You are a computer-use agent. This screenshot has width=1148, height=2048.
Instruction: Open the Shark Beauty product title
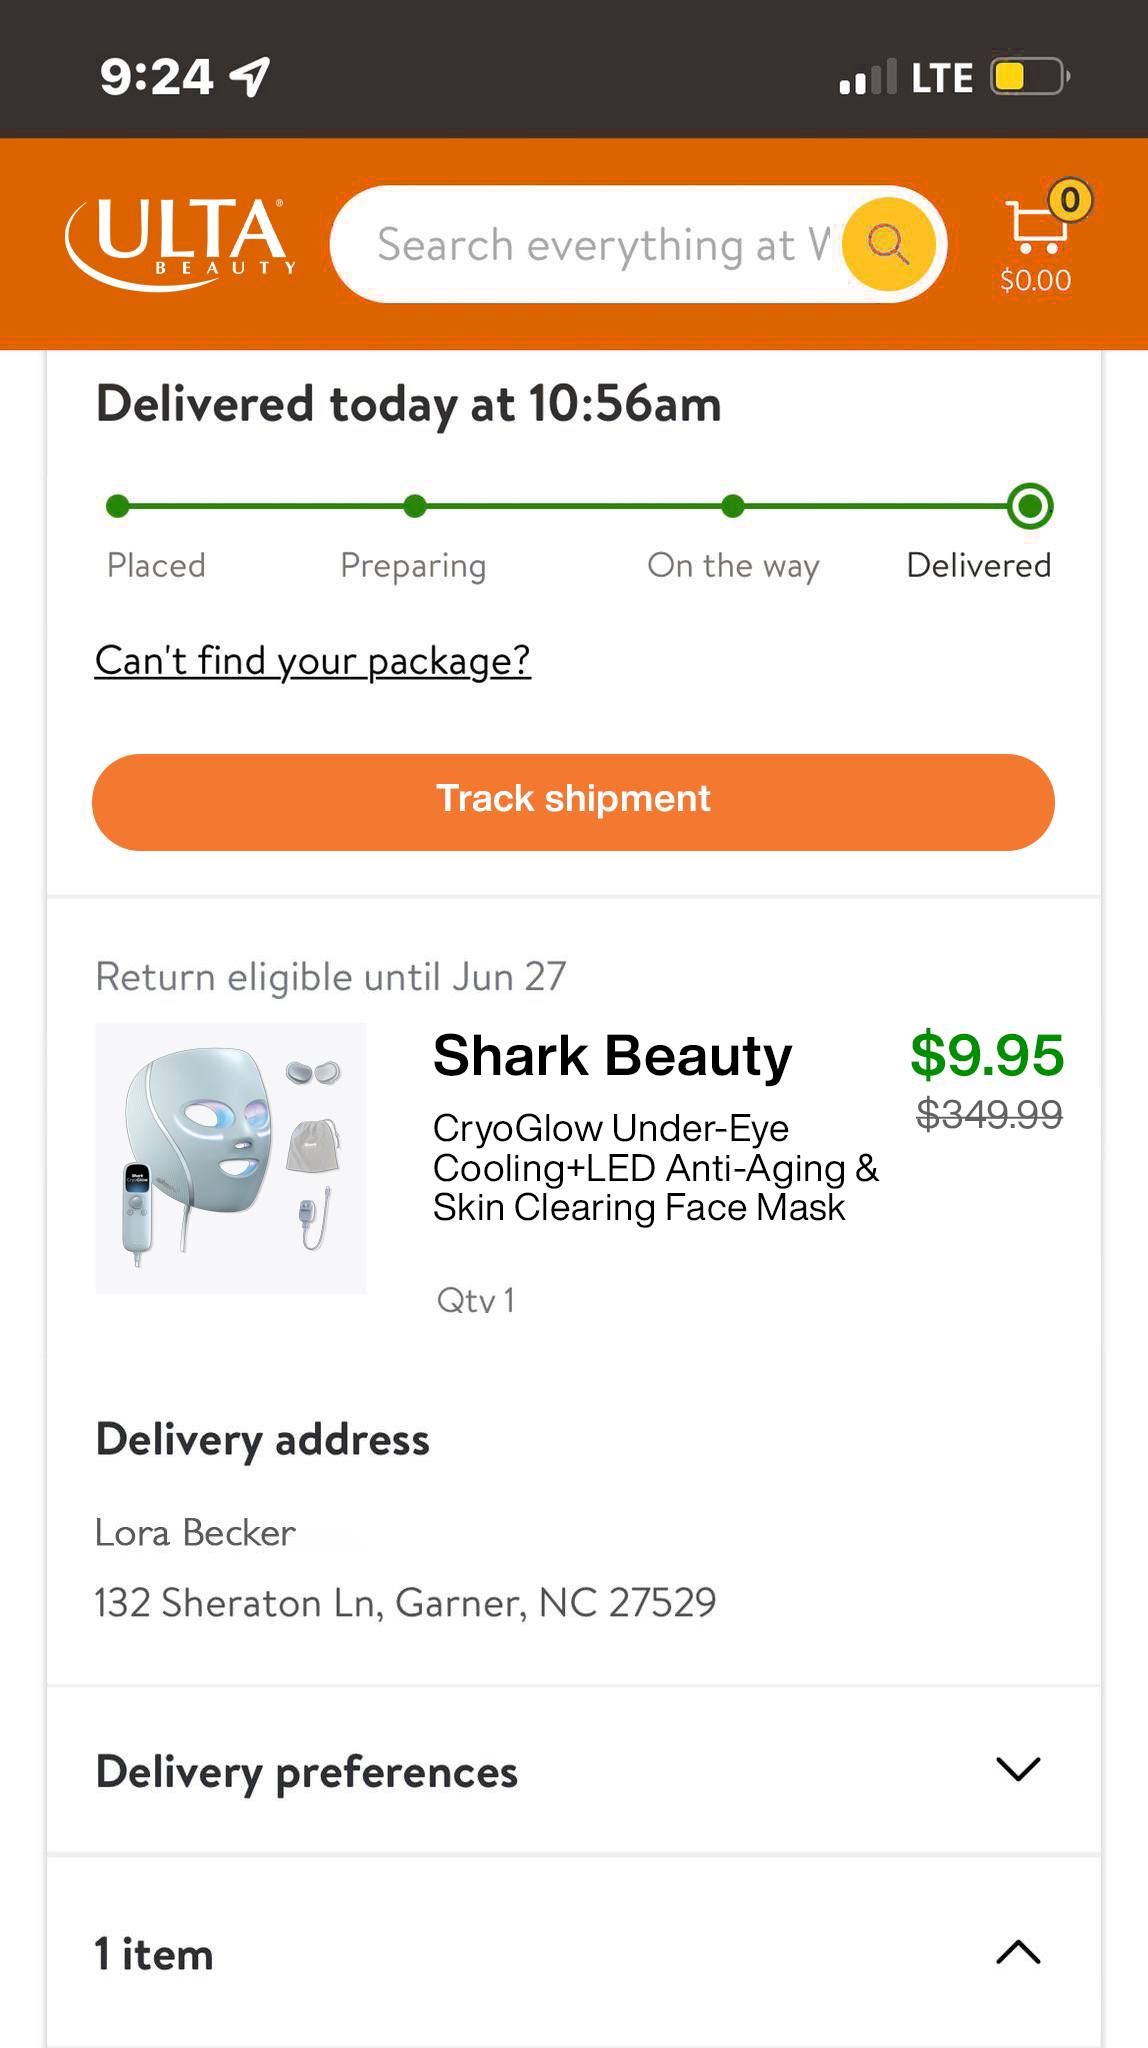pos(612,1055)
